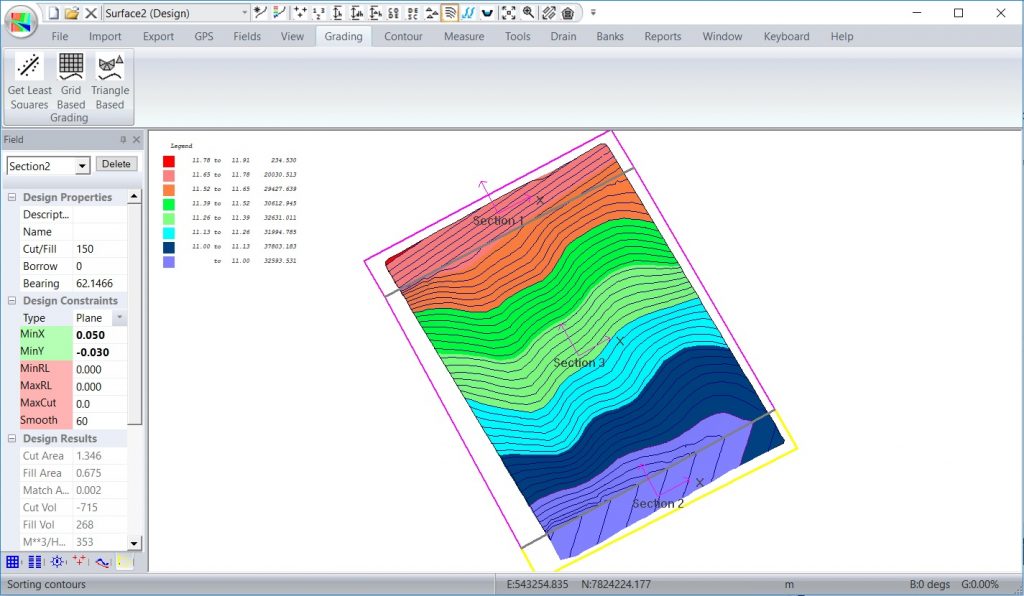Open the folder icon in quick toolbar
Viewport: 1024px width, 596px height.
71,13
